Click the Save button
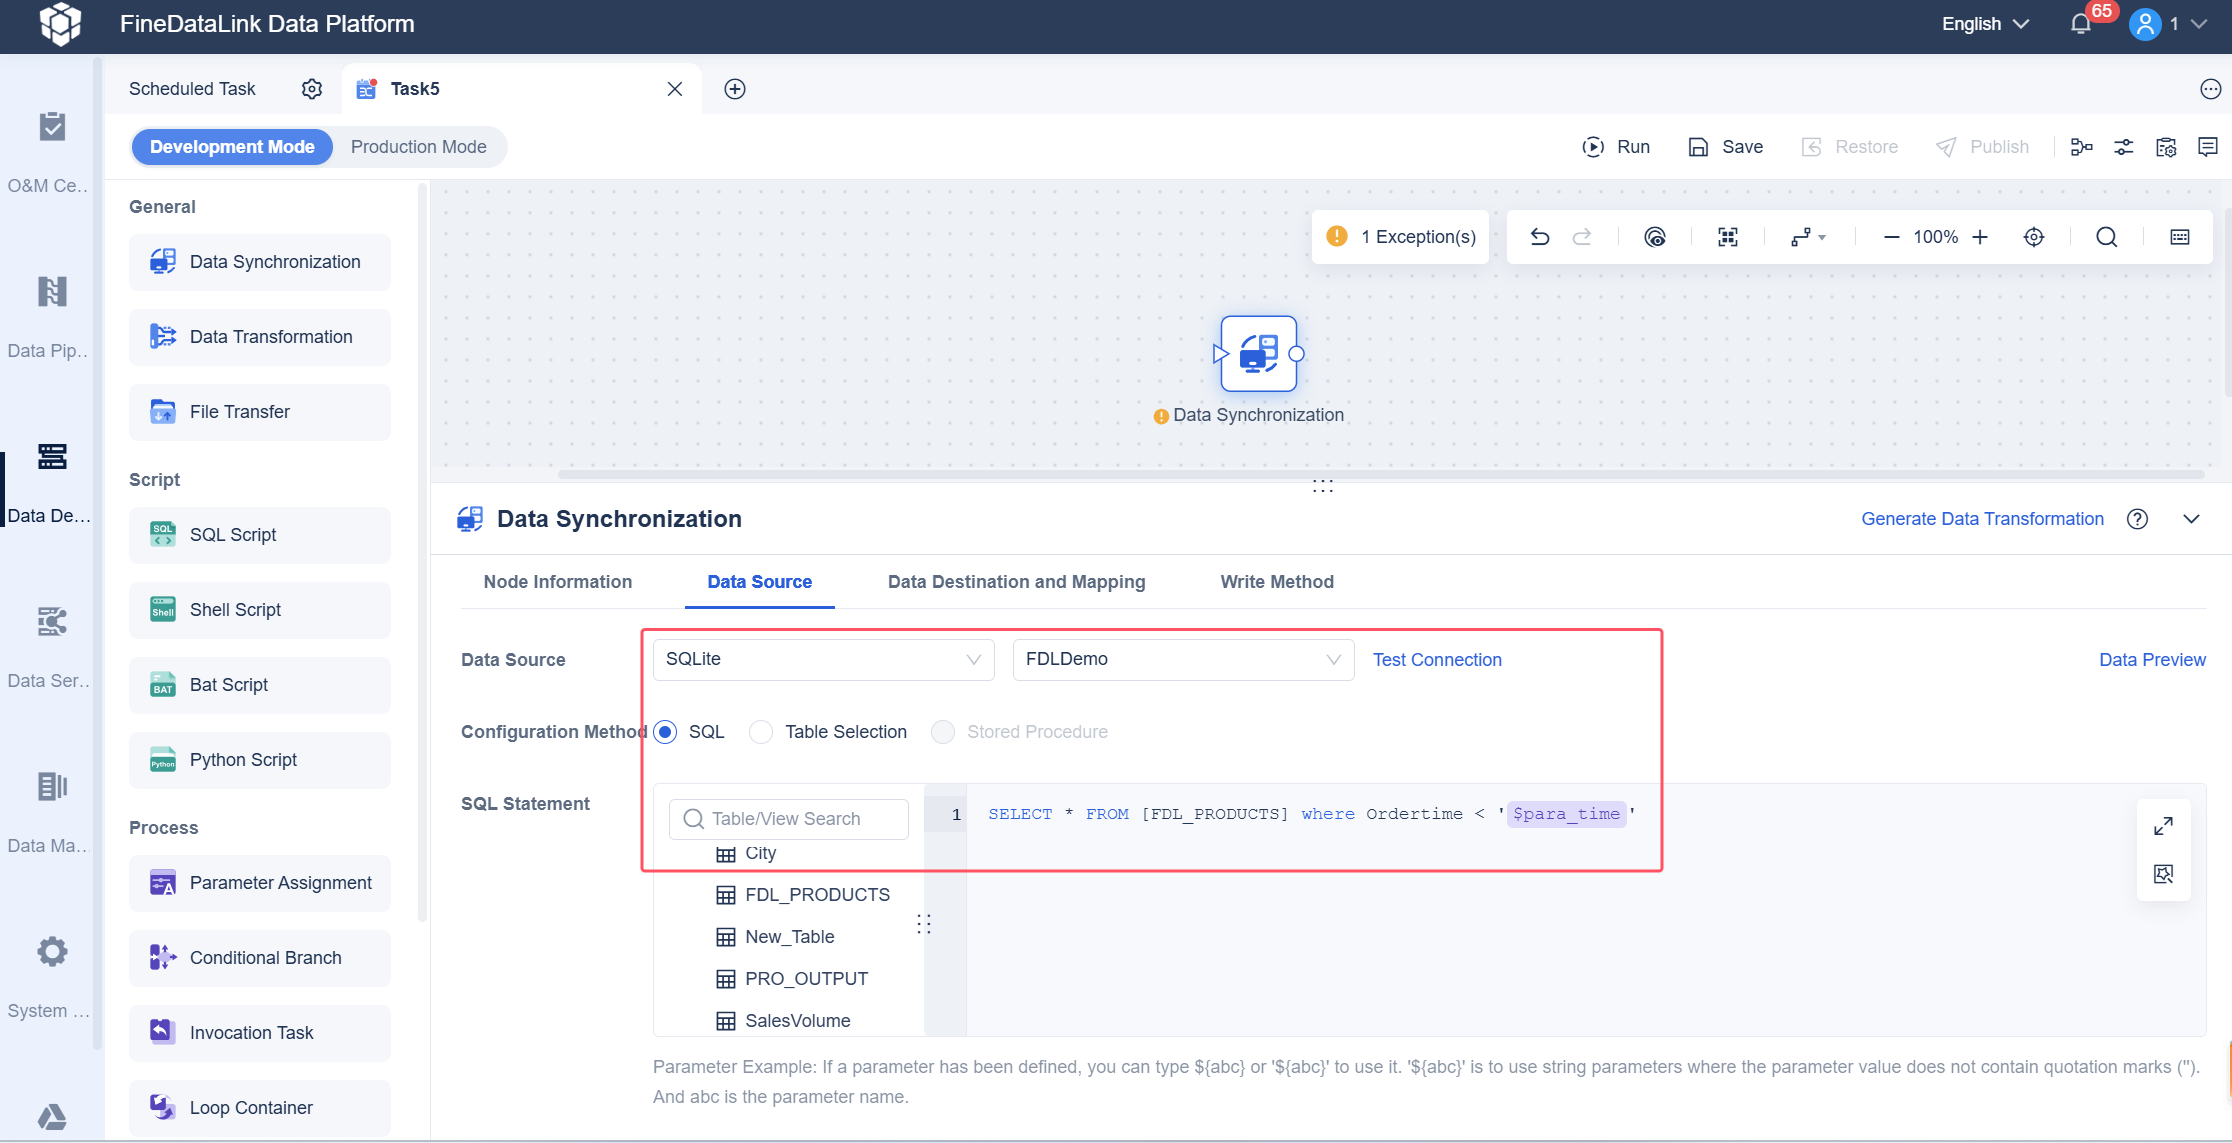 pos(1726,147)
